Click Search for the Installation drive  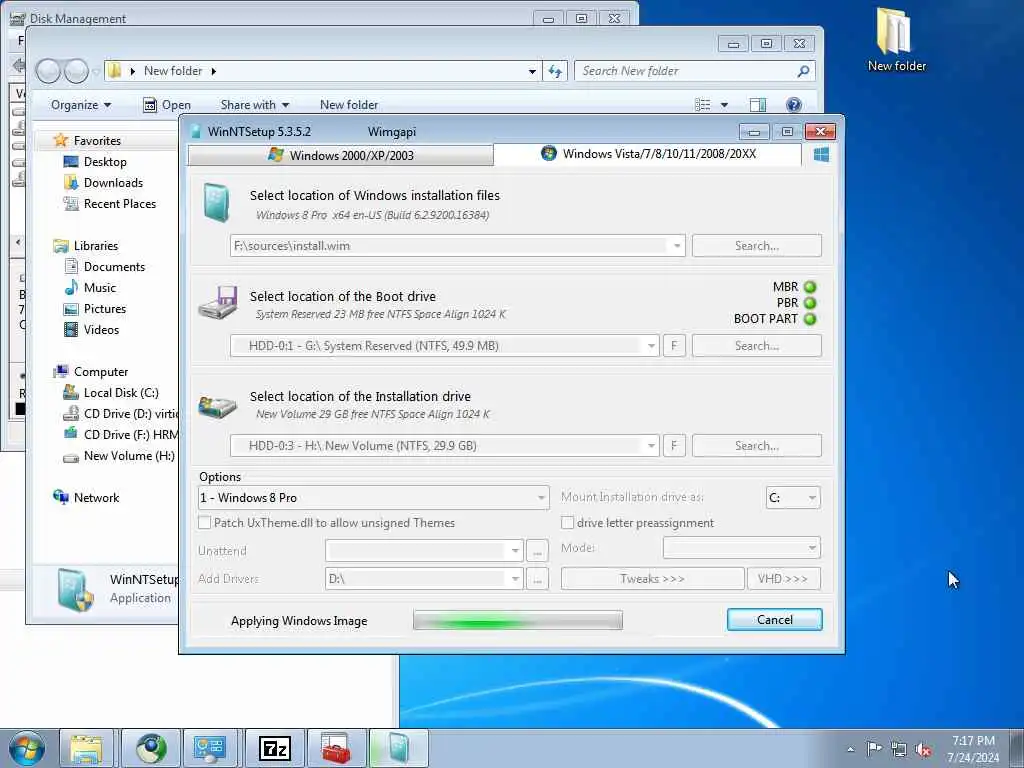pyautogui.click(x=756, y=446)
